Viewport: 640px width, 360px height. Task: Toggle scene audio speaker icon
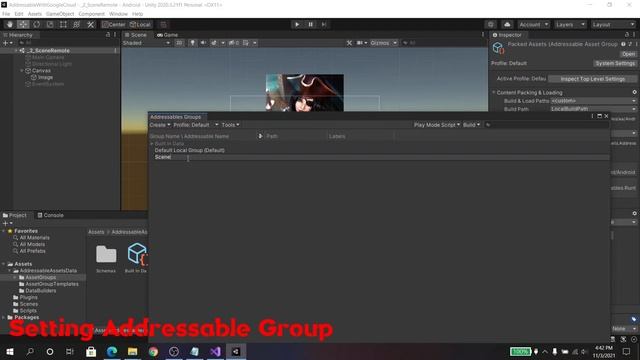(203, 43)
